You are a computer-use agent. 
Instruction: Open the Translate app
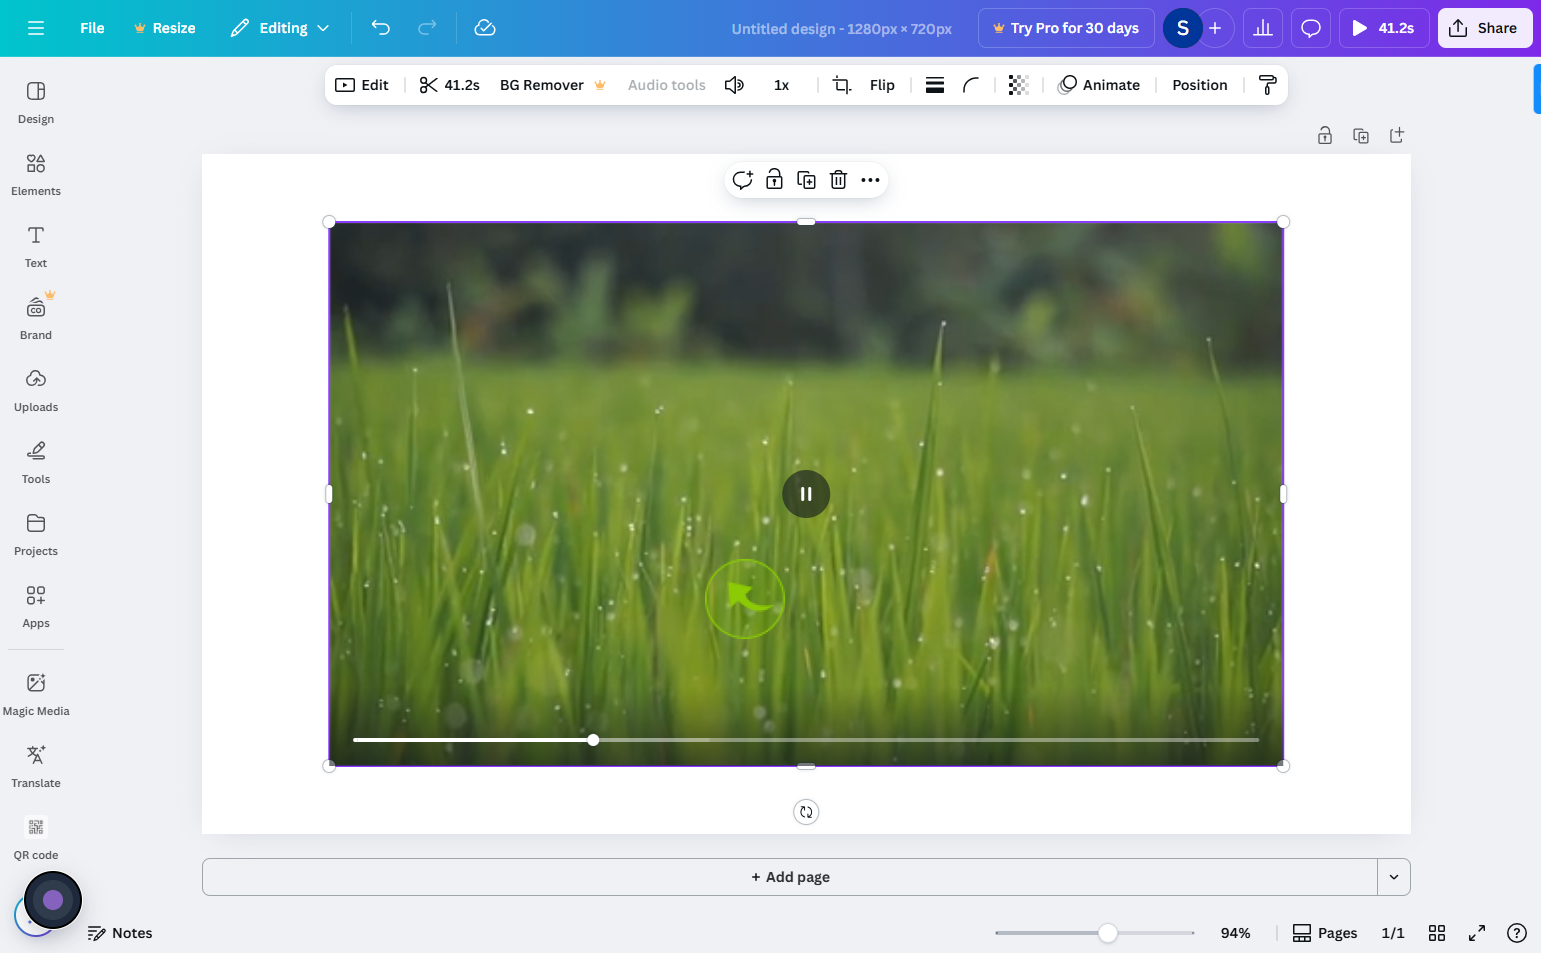36,767
